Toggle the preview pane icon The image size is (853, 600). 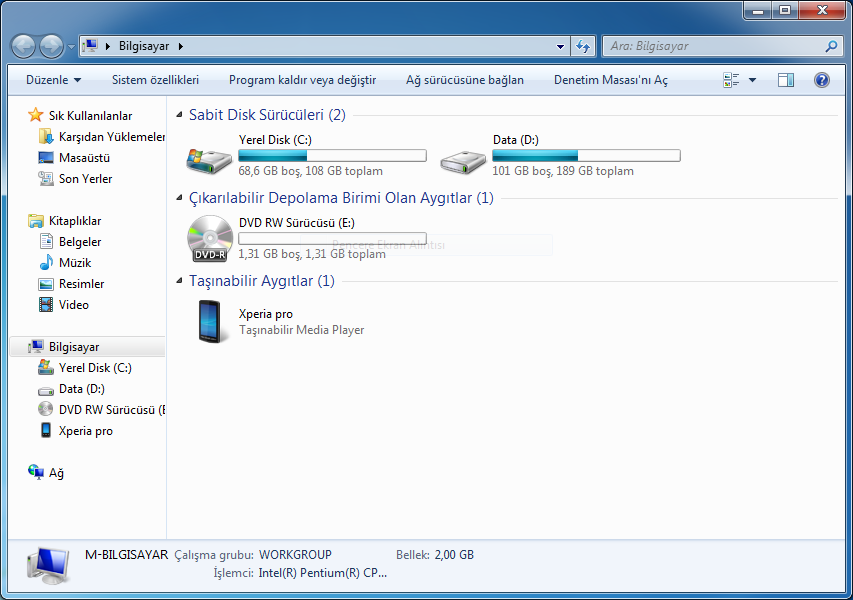(786, 80)
